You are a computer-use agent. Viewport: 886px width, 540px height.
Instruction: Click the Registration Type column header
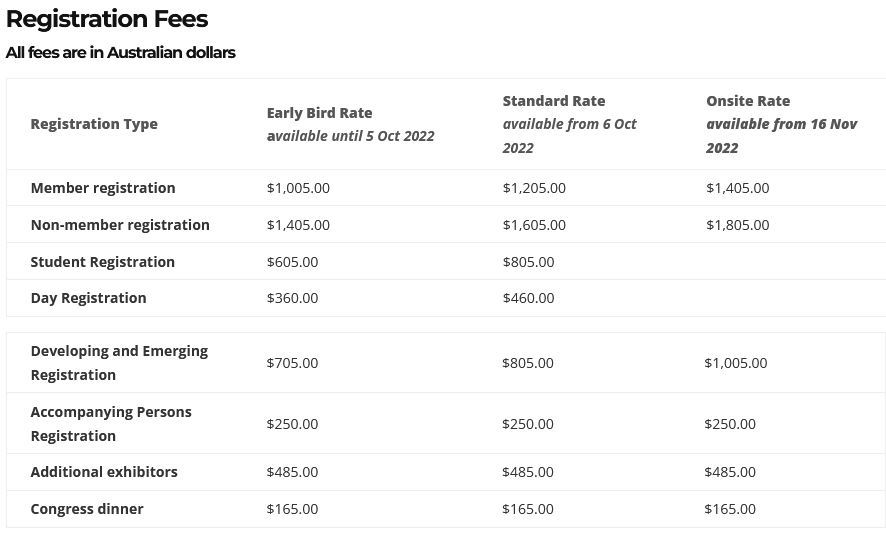coord(94,124)
